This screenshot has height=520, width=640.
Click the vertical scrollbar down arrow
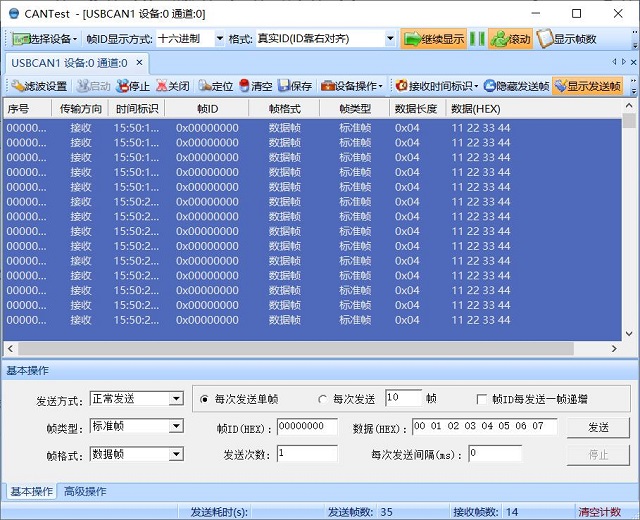tap(629, 334)
